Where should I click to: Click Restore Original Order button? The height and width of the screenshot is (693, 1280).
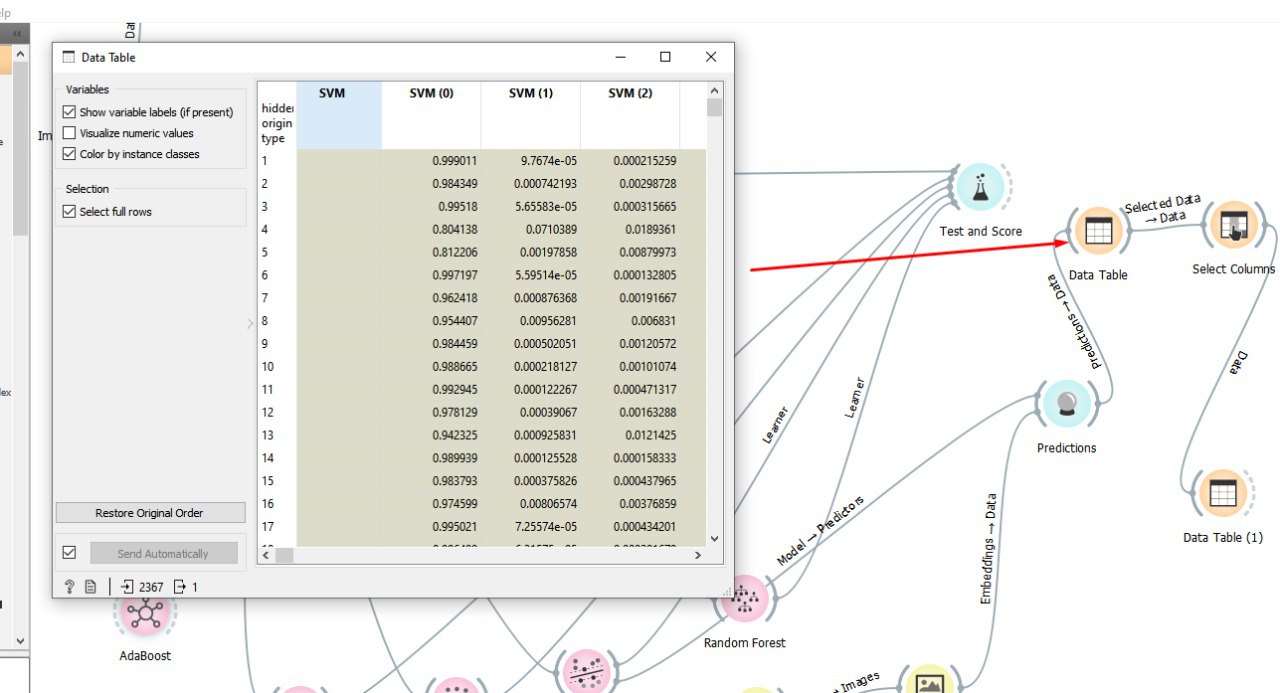click(x=150, y=513)
